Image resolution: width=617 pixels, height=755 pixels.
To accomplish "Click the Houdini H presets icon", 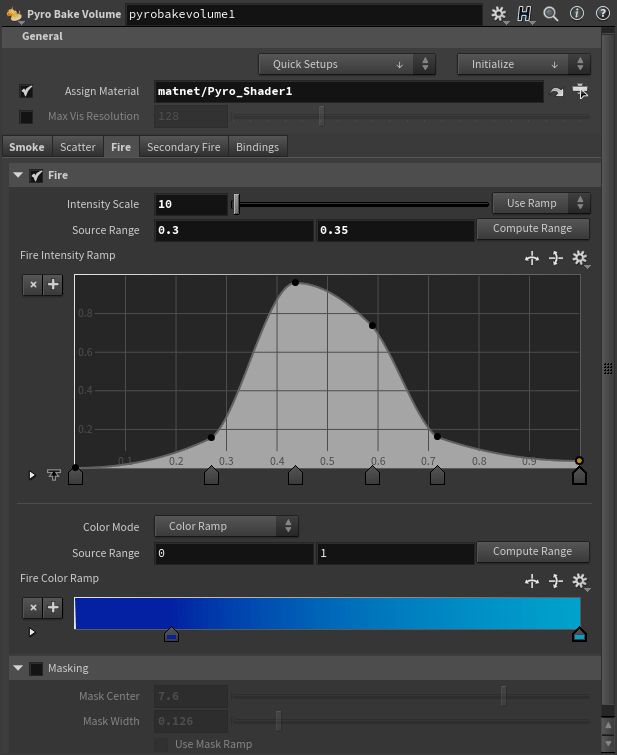I will coord(525,14).
